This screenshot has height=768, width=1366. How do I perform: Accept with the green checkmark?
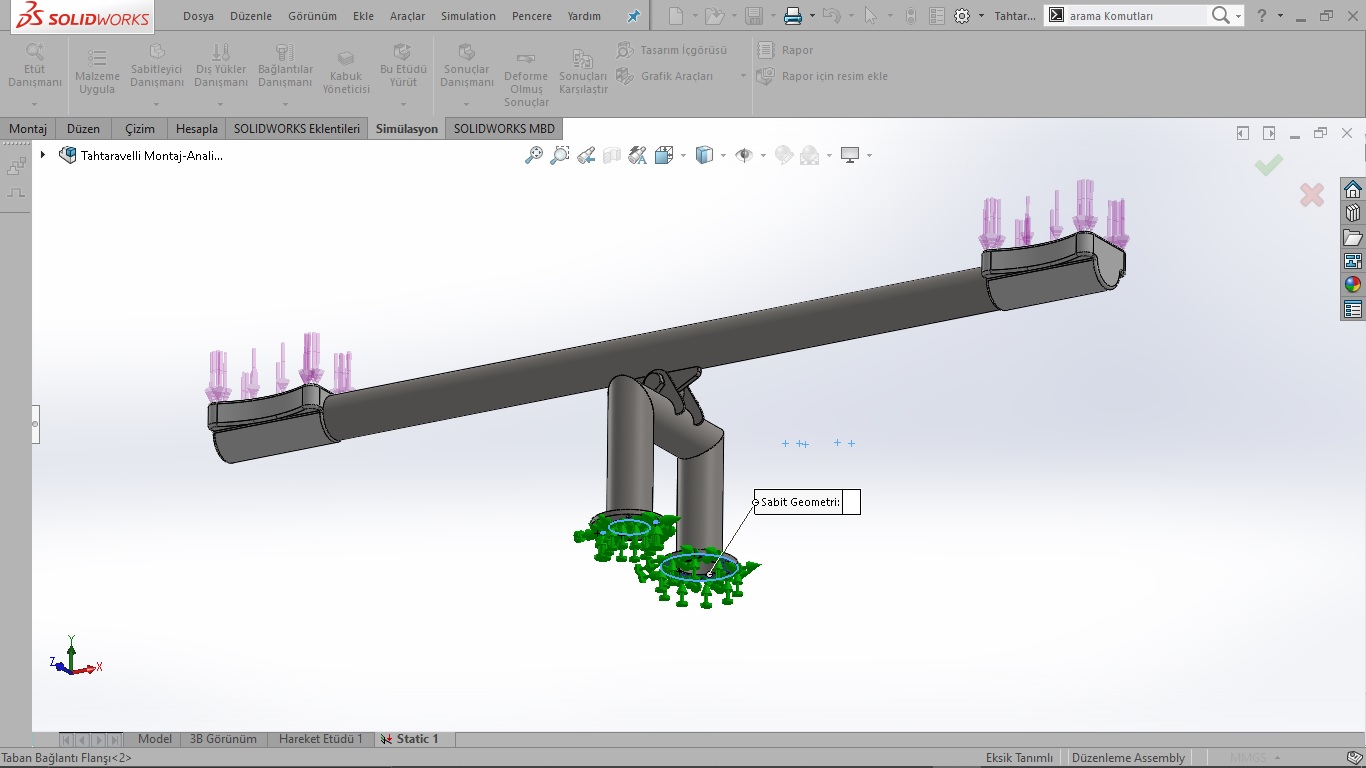(x=1269, y=165)
